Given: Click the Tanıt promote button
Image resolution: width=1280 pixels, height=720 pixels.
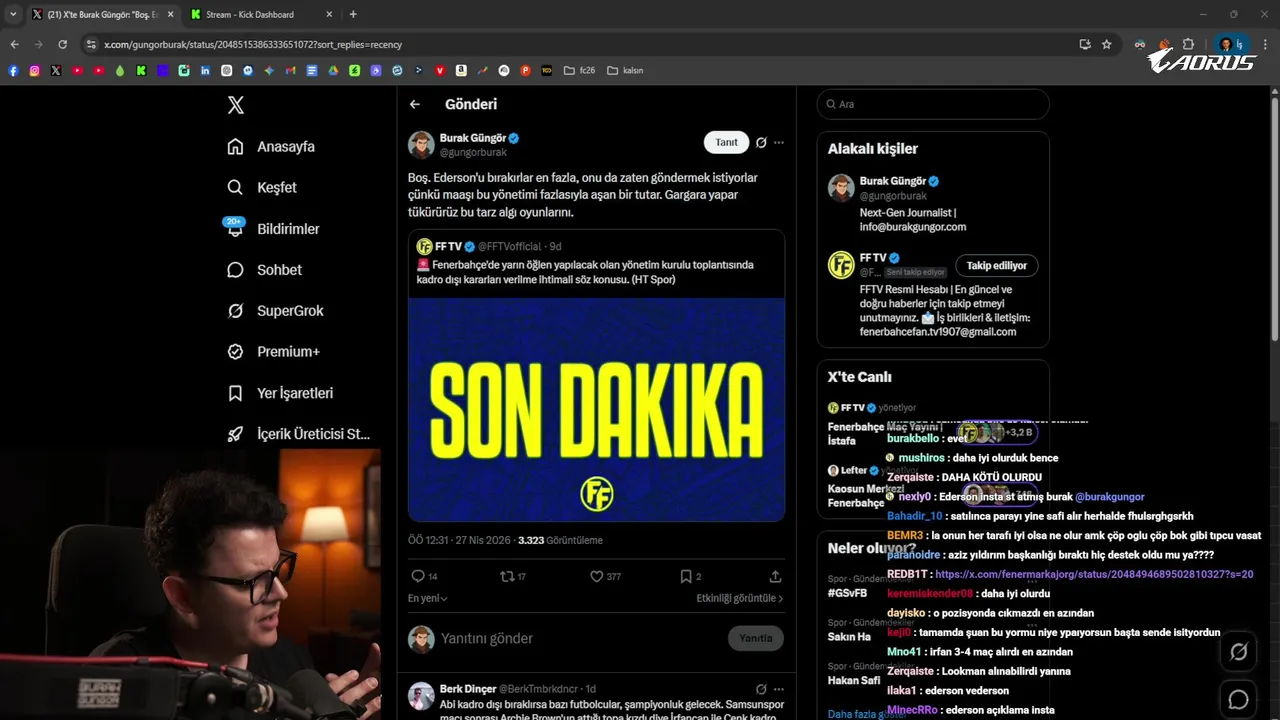Looking at the screenshot, I should [x=726, y=142].
